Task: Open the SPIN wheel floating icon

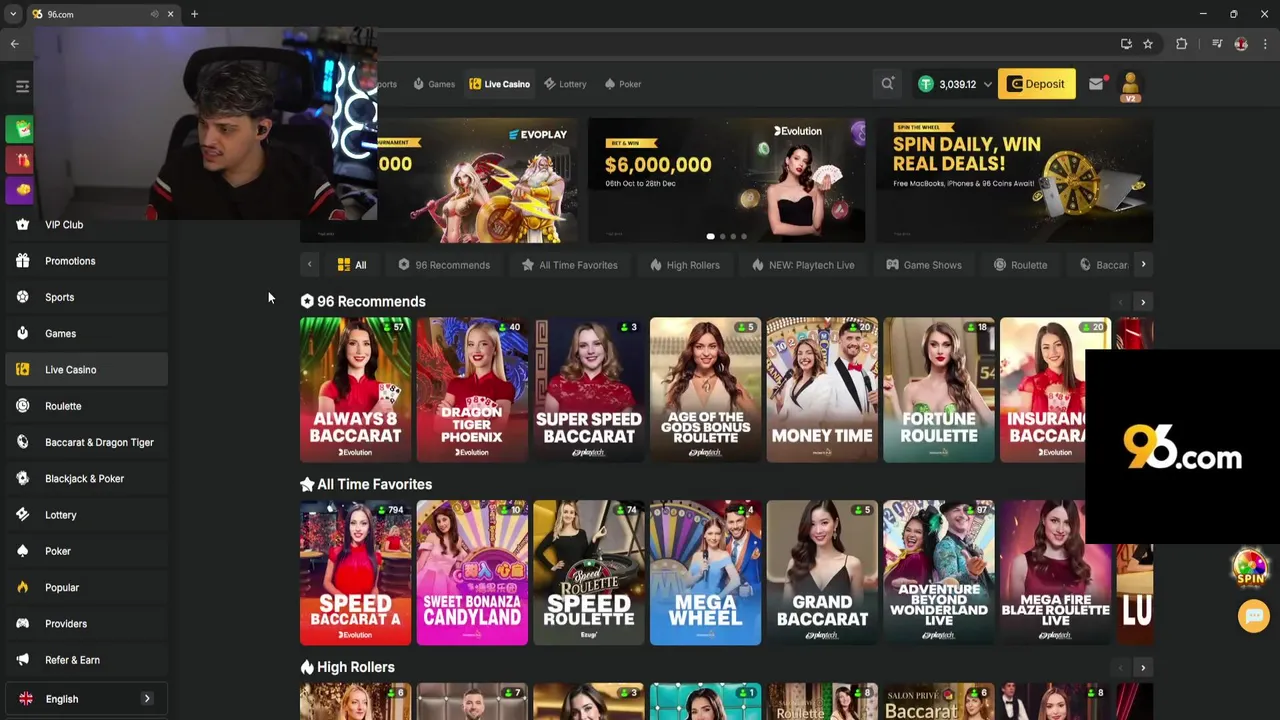Action: [1251, 567]
